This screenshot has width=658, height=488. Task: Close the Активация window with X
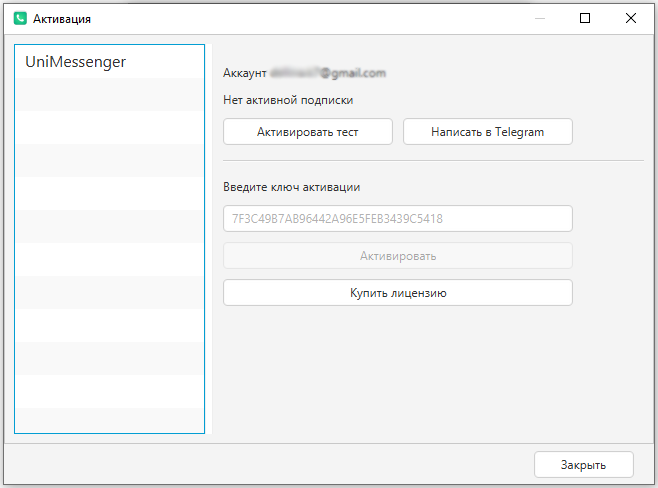[631, 18]
